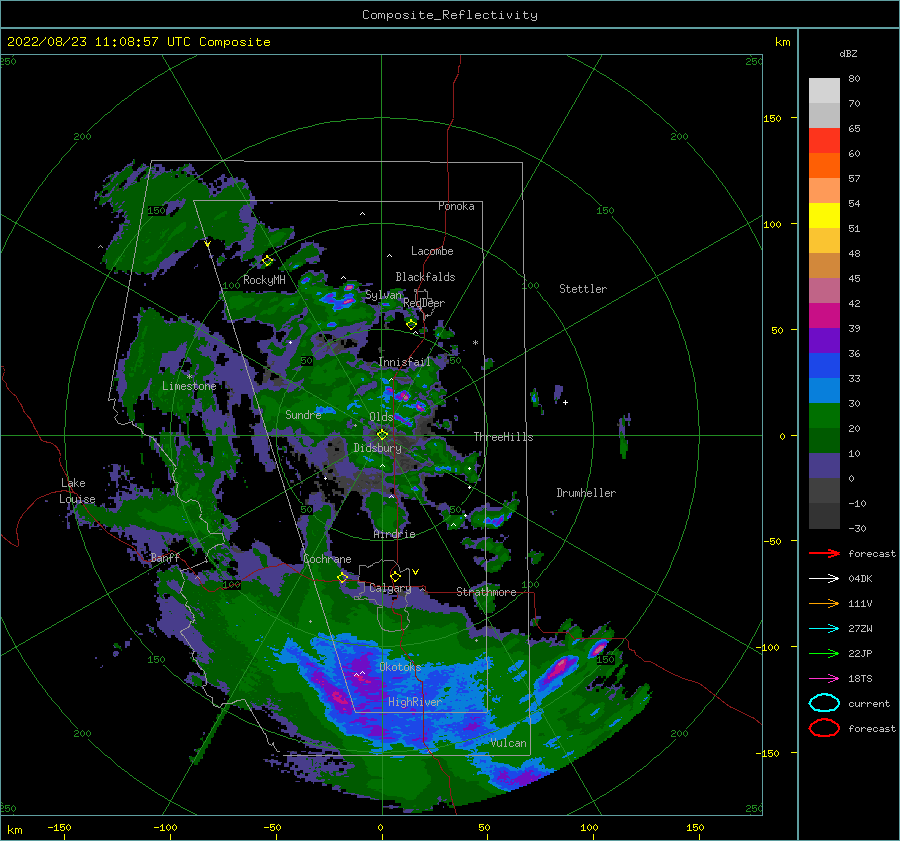
Task: Select the Vulcan label
Action: pos(508,743)
